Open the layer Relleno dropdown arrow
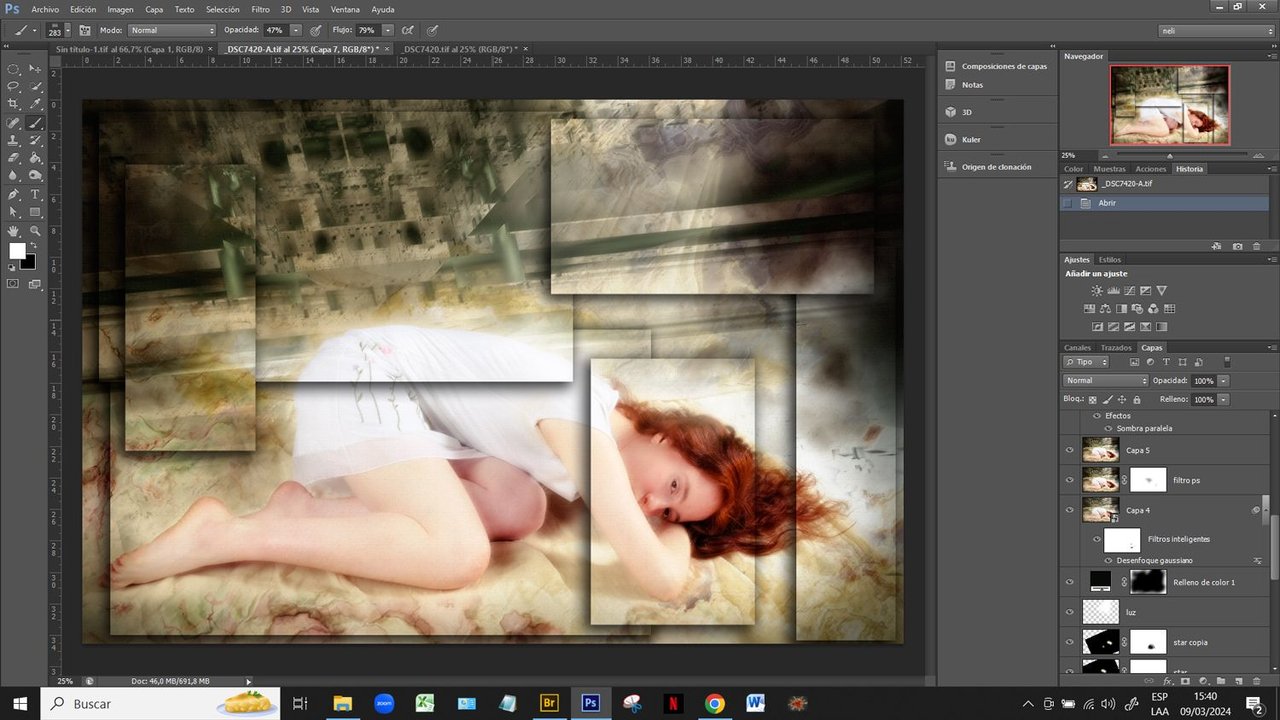Image resolution: width=1280 pixels, height=720 pixels. (1223, 399)
